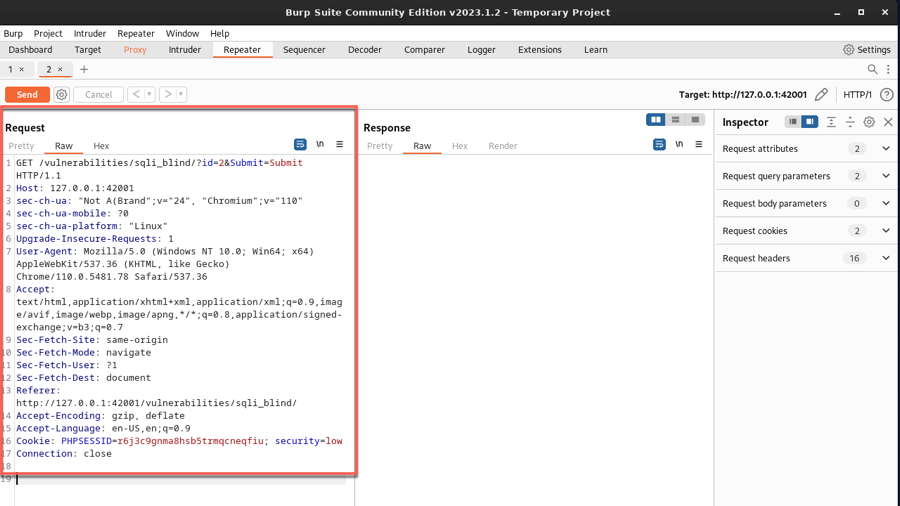Open the Project menu
900x506 pixels.
(48, 33)
